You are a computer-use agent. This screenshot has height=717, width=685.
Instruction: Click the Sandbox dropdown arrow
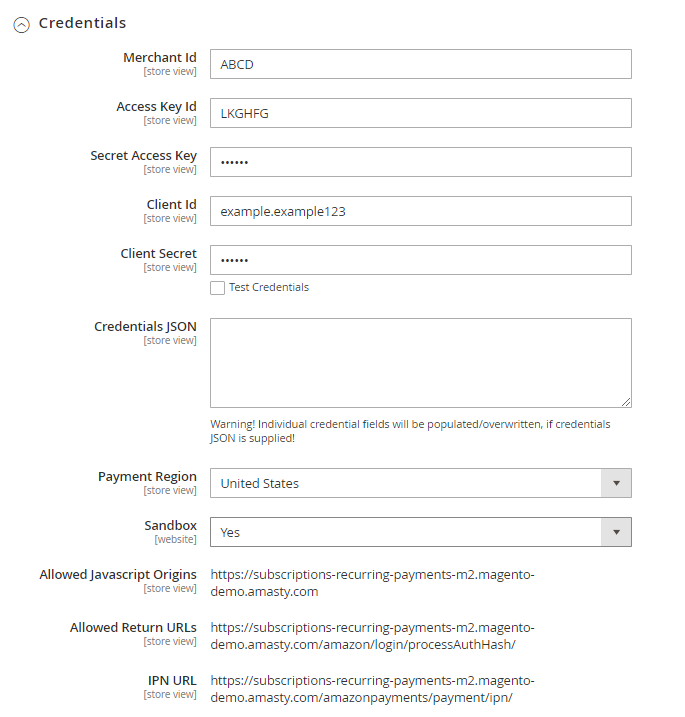[616, 532]
